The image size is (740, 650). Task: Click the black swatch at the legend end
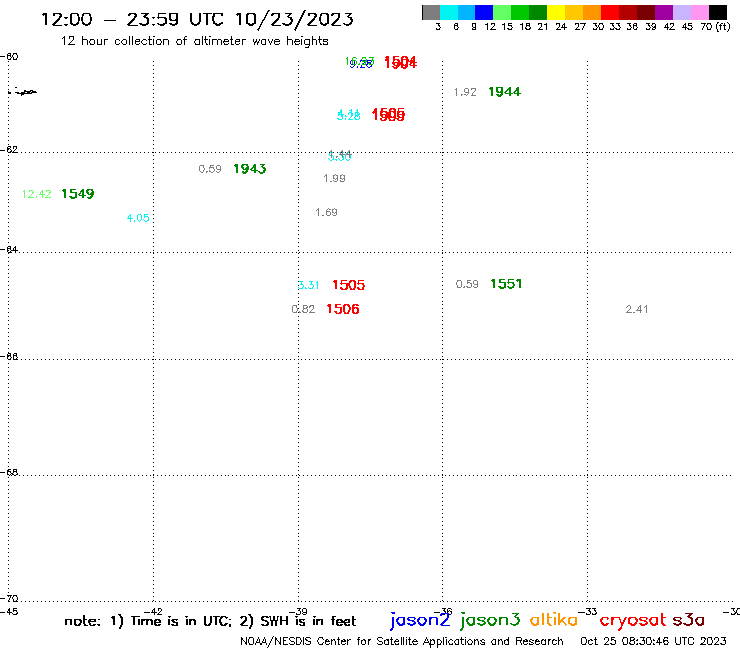pyautogui.click(x=718, y=12)
